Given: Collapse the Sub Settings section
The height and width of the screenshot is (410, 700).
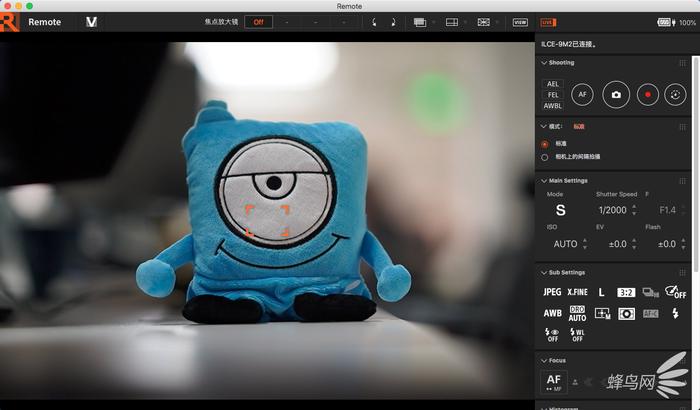Looking at the screenshot, I should click(543, 272).
